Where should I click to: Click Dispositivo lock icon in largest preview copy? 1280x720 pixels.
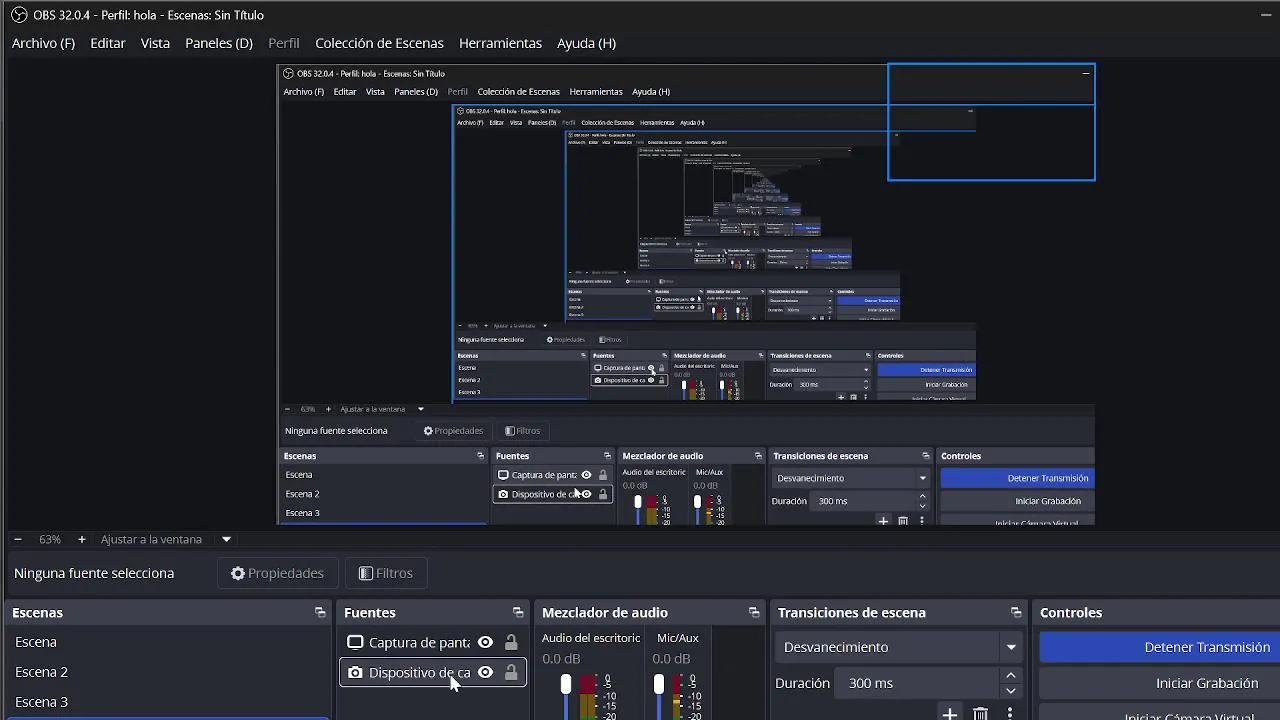tap(602, 494)
